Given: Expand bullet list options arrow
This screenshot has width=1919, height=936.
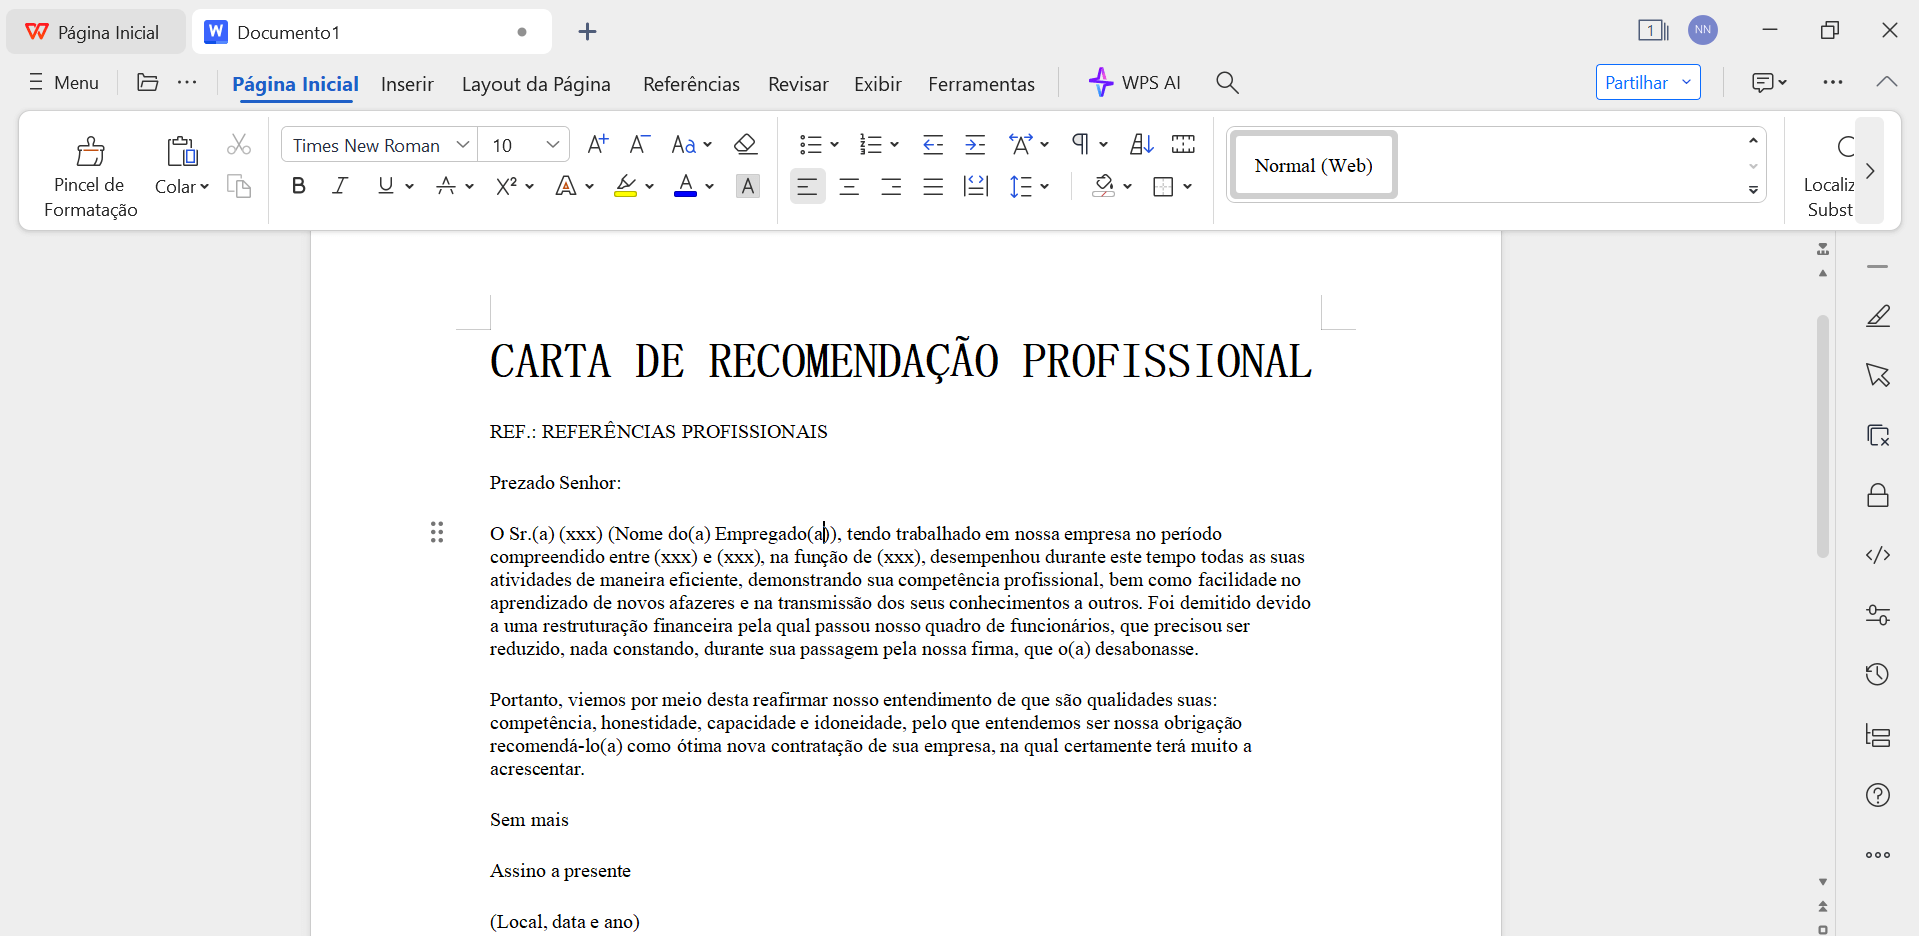Looking at the screenshot, I should click(x=834, y=145).
